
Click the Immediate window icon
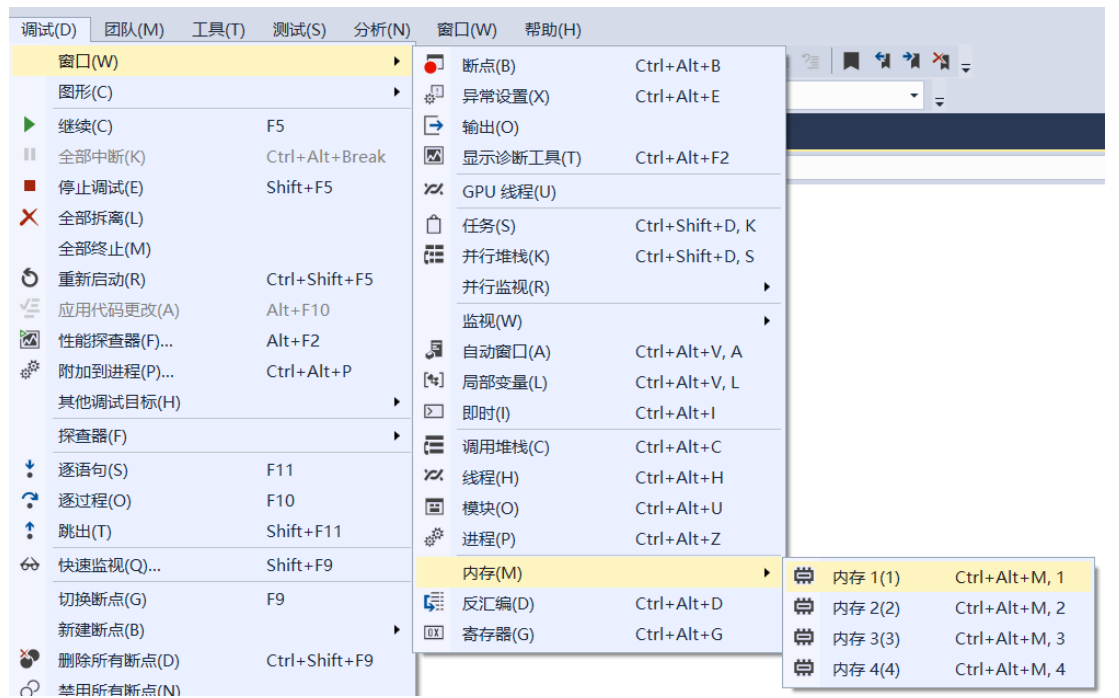[x=433, y=412]
